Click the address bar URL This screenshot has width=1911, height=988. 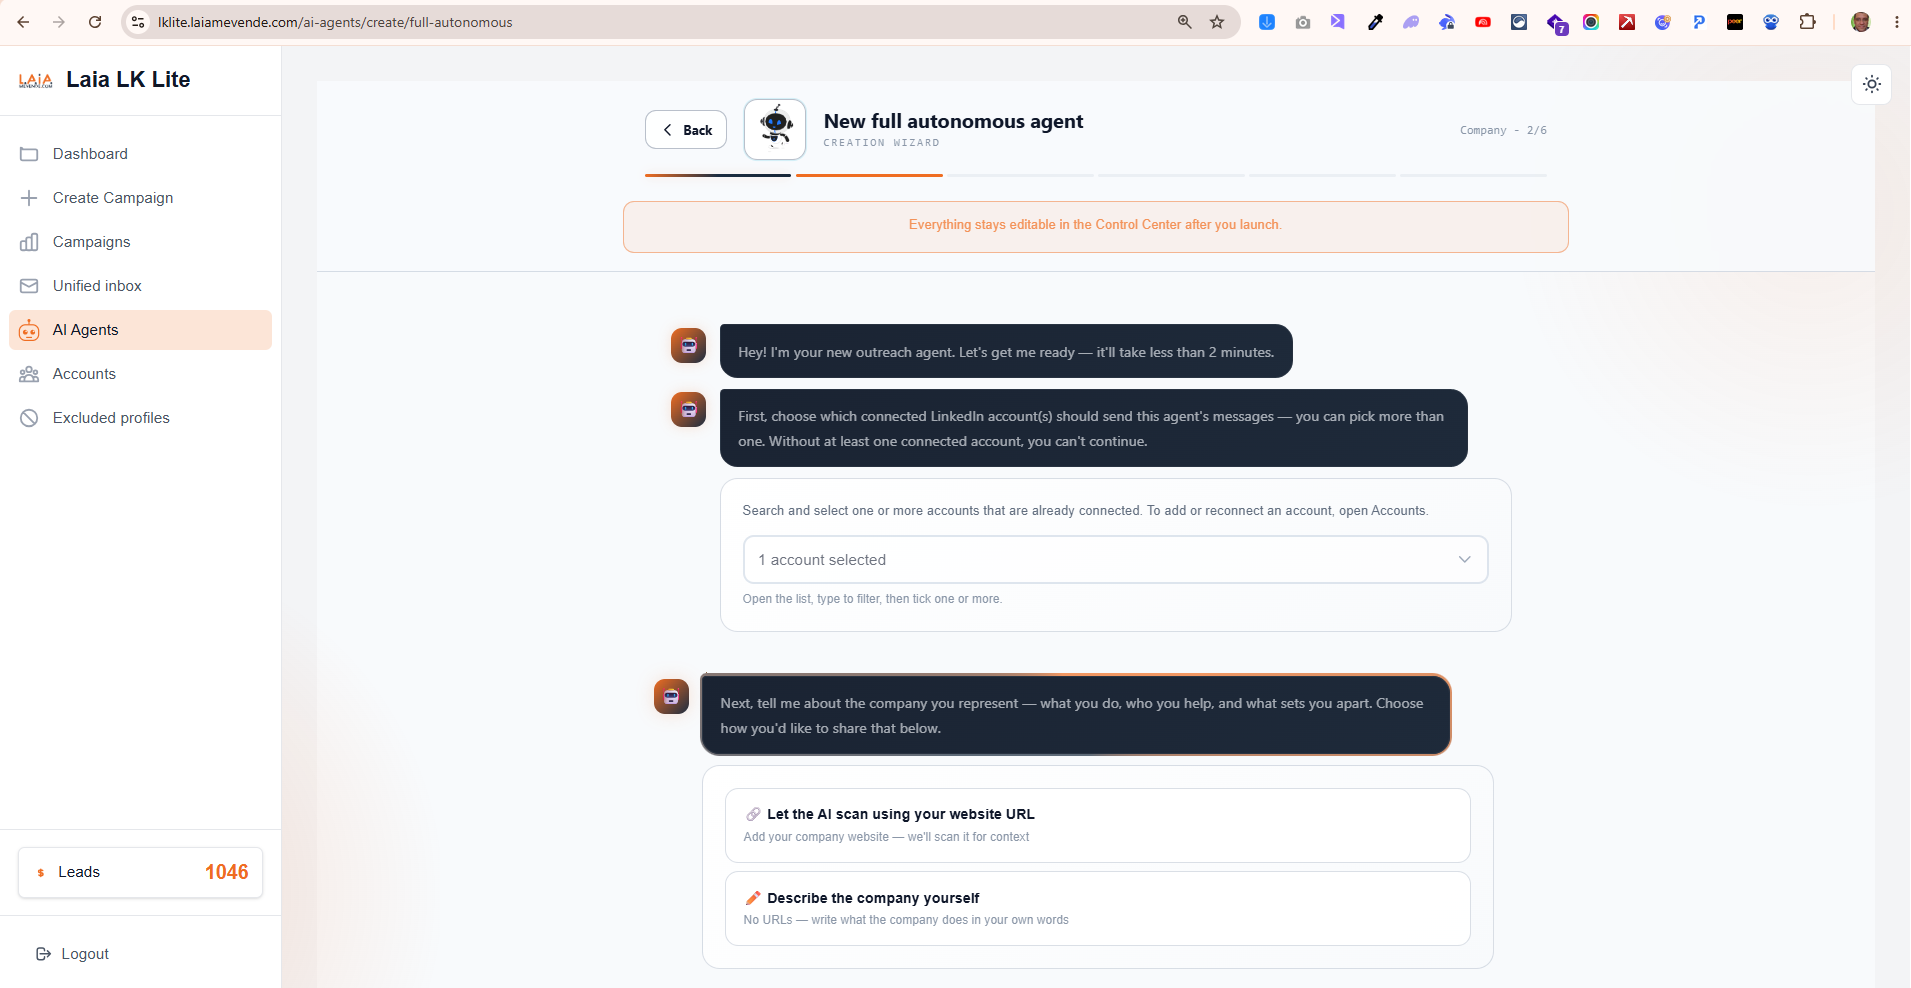coord(335,22)
